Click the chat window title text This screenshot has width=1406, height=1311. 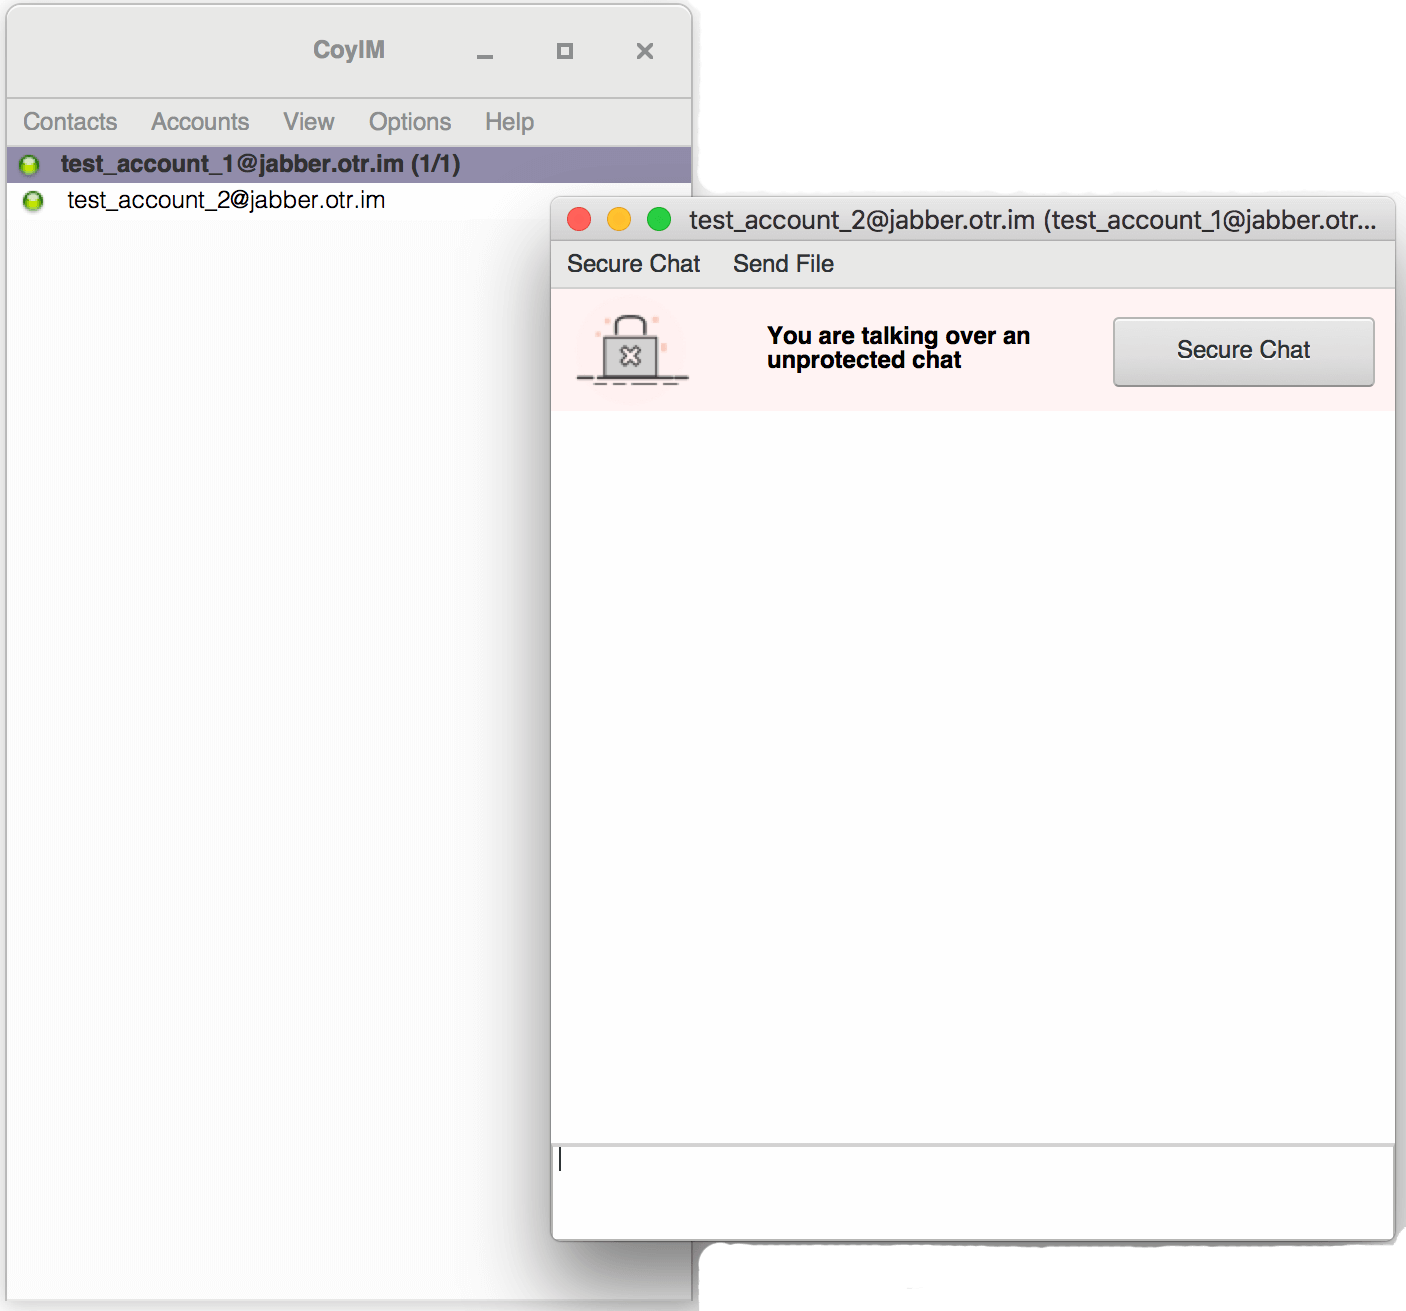pyautogui.click(x=1033, y=220)
